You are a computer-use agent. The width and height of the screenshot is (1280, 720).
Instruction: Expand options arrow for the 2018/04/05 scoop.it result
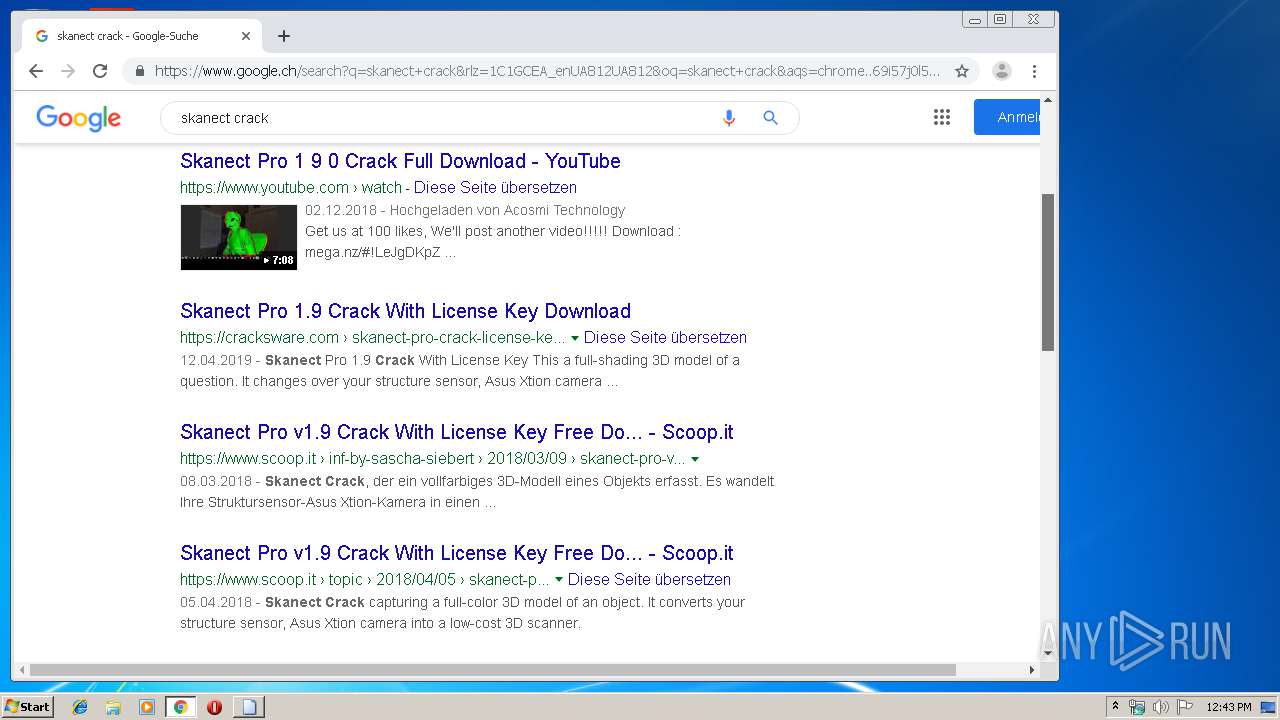click(559, 580)
